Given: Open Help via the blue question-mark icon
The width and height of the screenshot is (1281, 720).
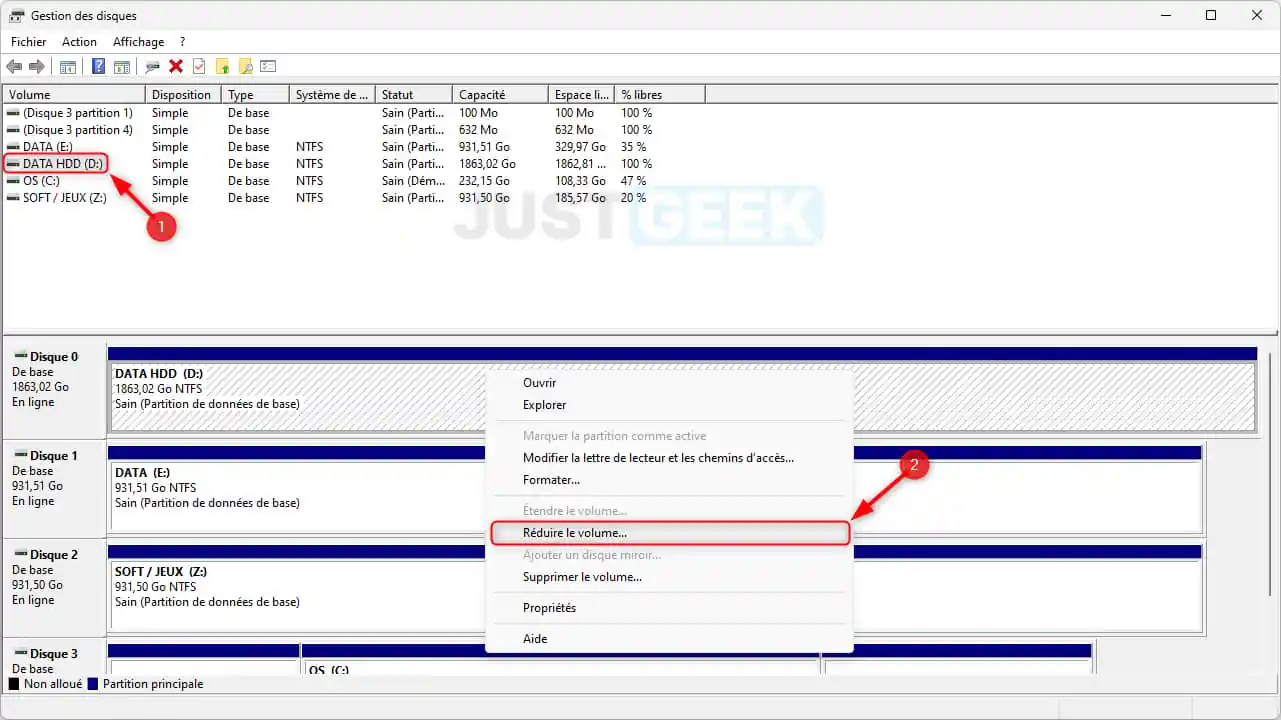Looking at the screenshot, I should click(x=98, y=67).
